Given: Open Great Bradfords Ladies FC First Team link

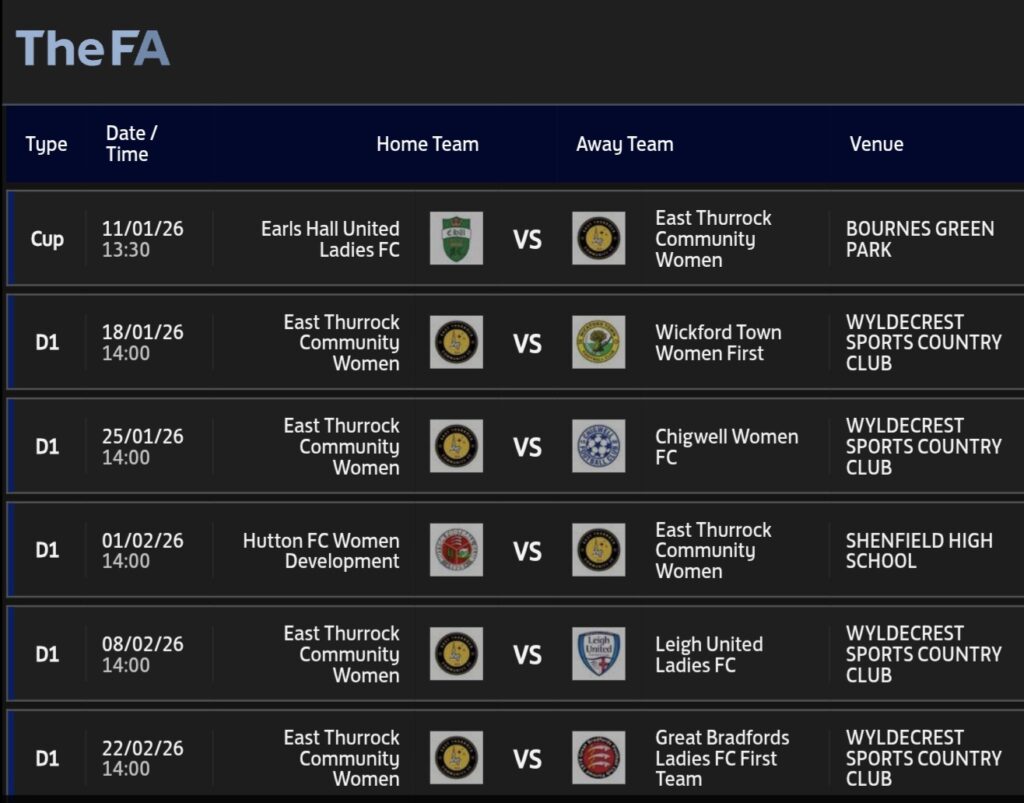Looking at the screenshot, I should point(721,758).
